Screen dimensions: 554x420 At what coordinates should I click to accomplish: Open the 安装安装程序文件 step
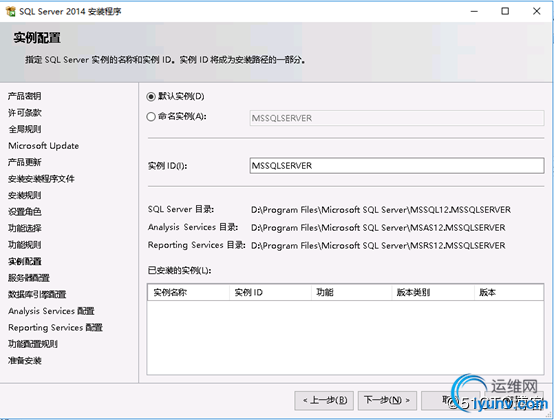point(41,179)
